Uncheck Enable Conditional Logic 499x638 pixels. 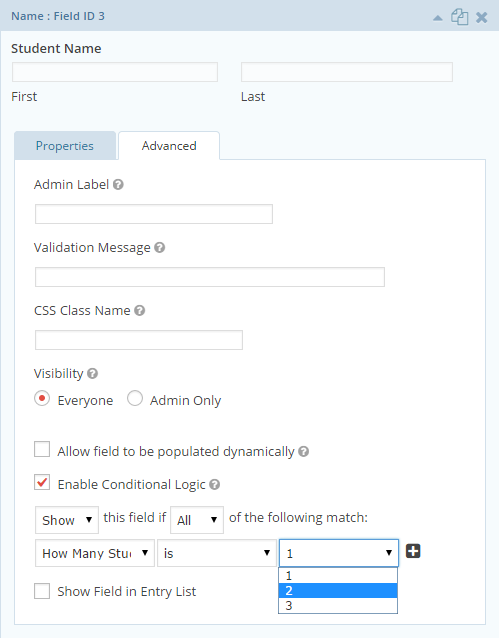coord(42,482)
